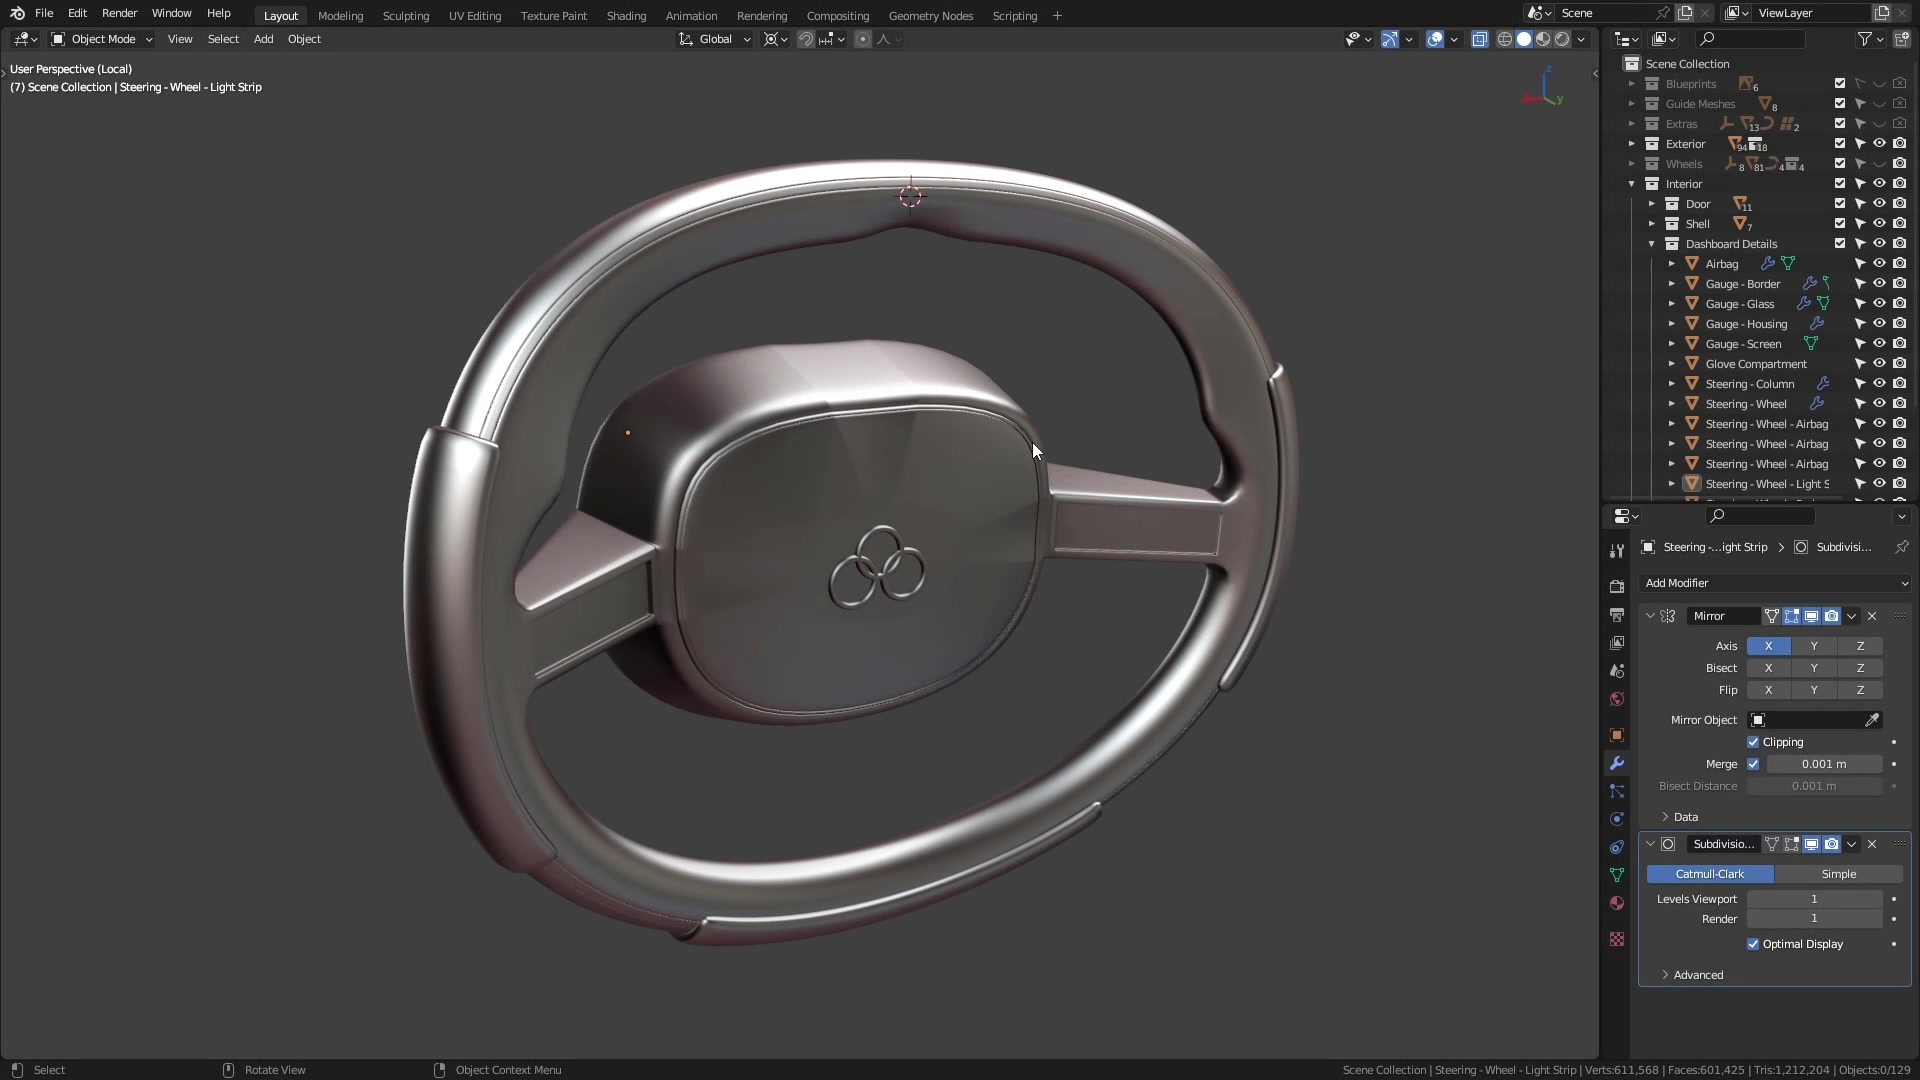
Task: Enable Mirror Axis Y
Action: (1814, 646)
